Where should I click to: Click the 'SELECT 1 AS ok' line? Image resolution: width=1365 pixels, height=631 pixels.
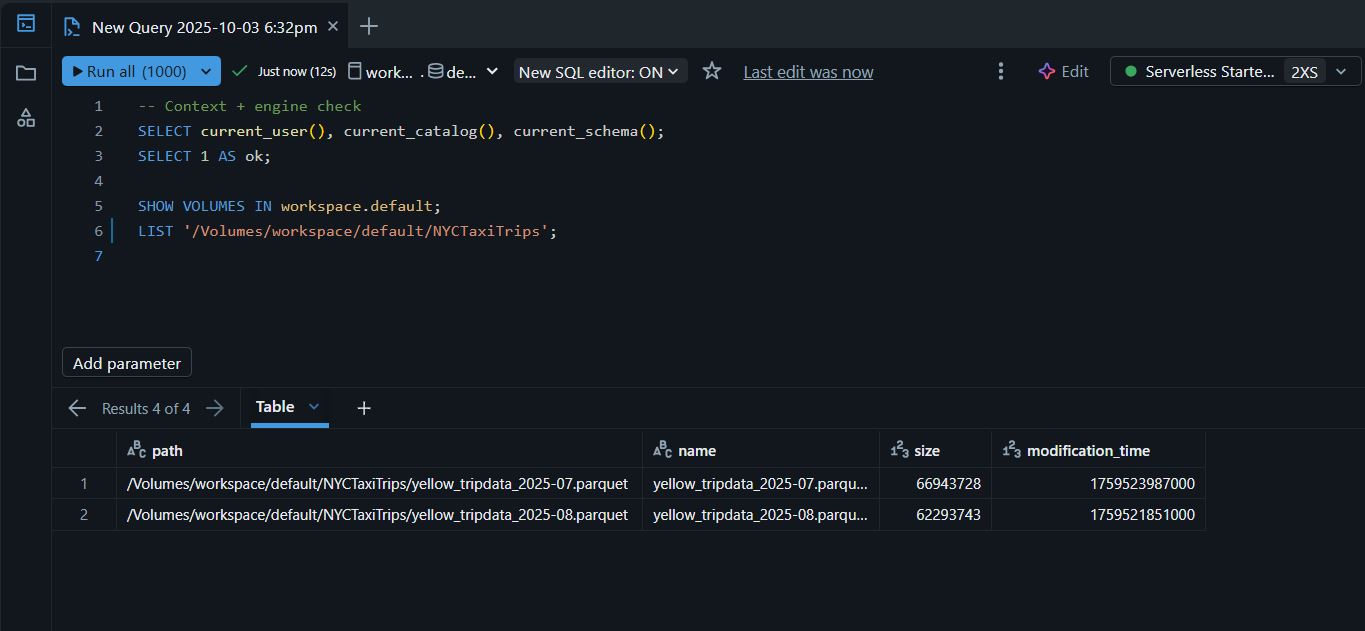(204, 156)
